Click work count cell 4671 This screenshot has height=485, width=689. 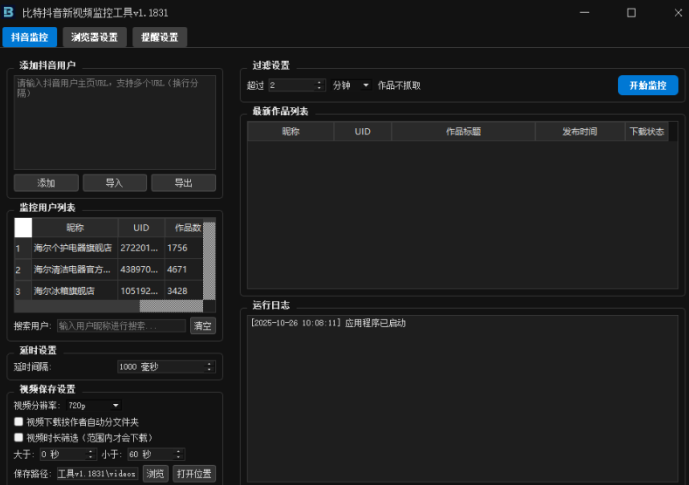(184, 269)
